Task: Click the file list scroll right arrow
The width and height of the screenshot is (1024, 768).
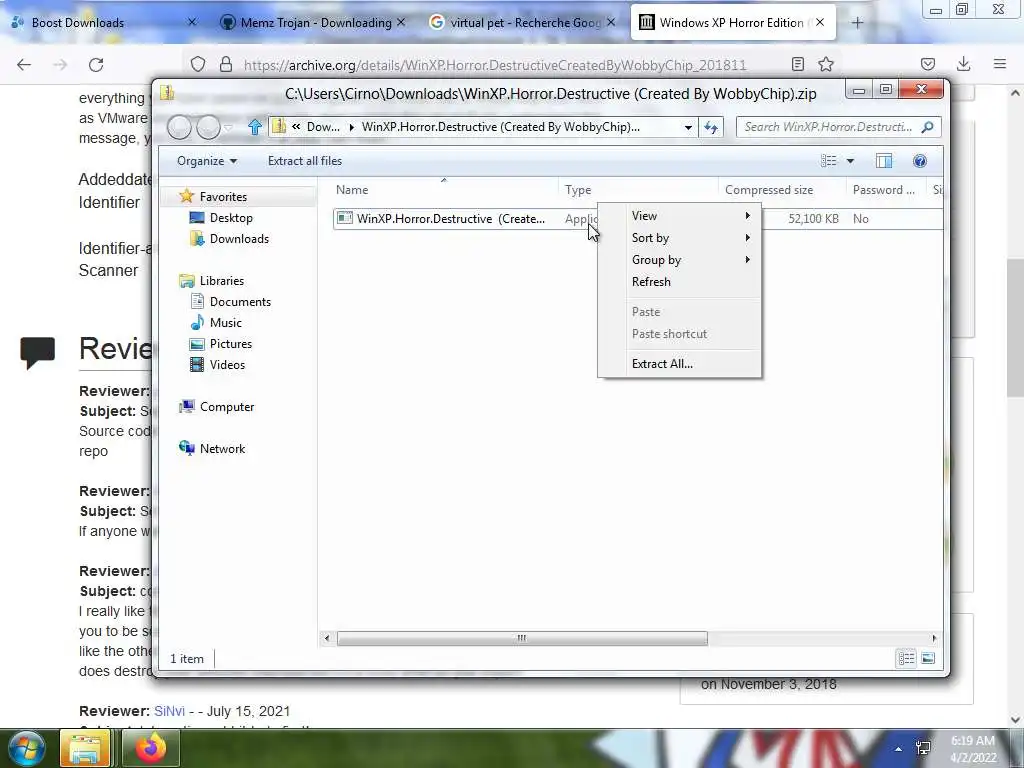Action: (x=934, y=638)
